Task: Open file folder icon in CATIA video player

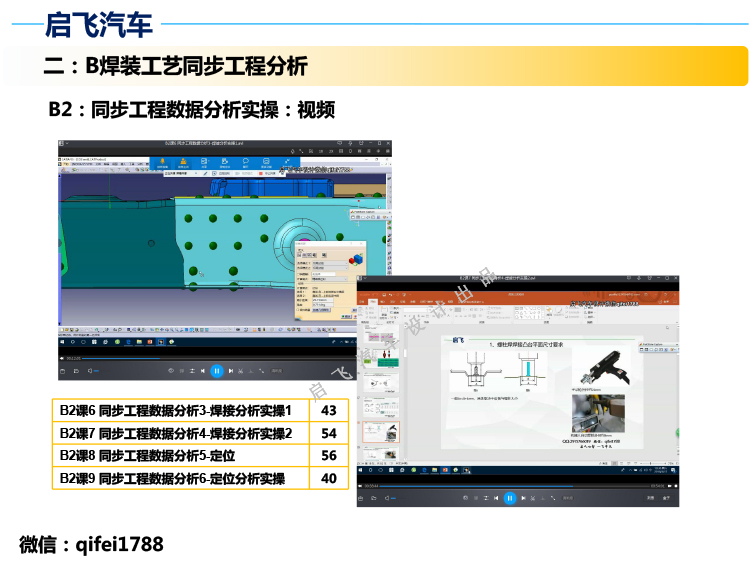Action: [76, 371]
